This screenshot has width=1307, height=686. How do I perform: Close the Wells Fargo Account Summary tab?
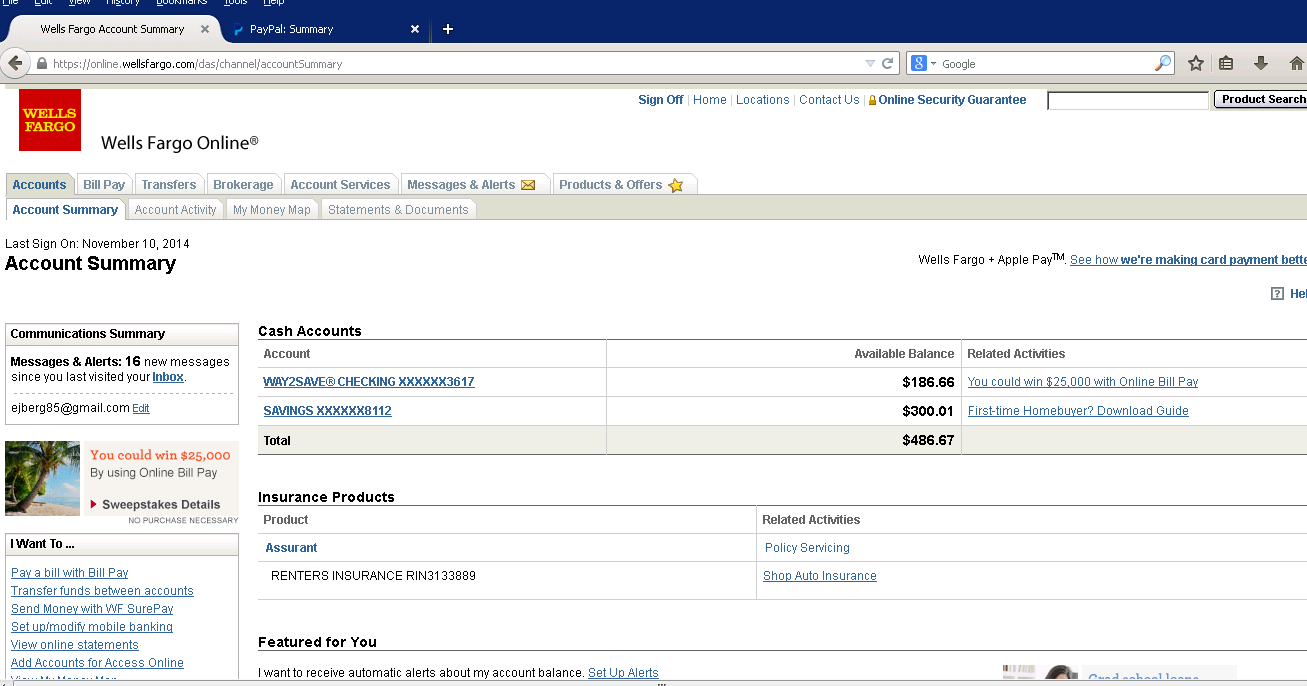pos(205,29)
